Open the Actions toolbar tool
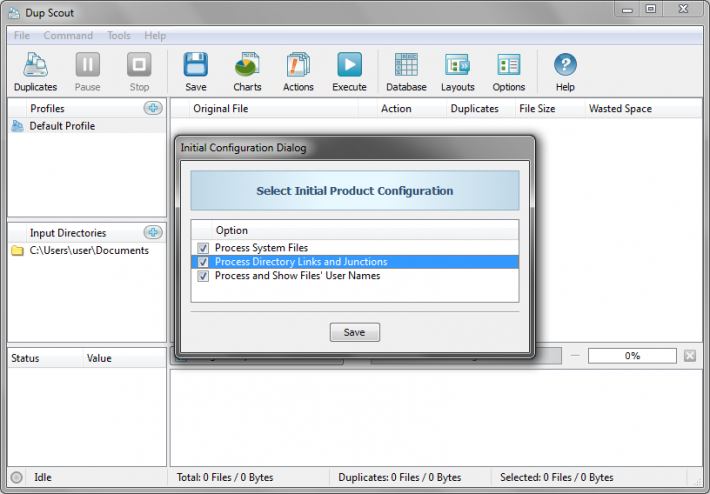The width and height of the screenshot is (710, 494). [298, 65]
